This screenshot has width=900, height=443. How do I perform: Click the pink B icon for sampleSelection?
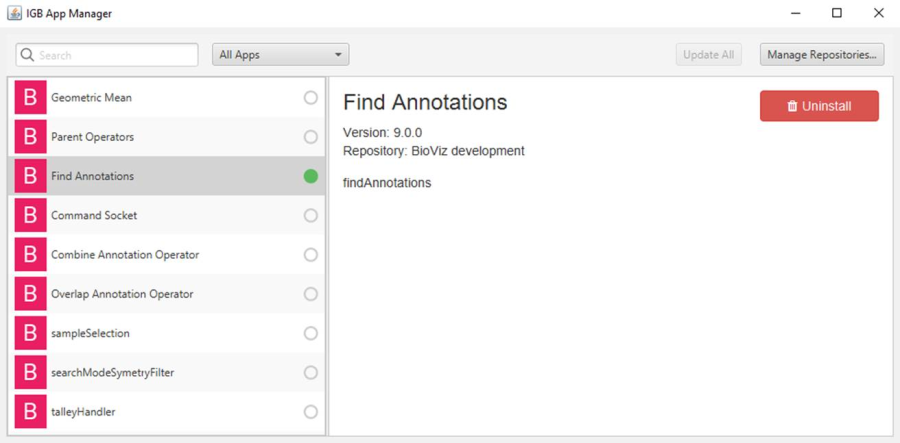click(30, 333)
